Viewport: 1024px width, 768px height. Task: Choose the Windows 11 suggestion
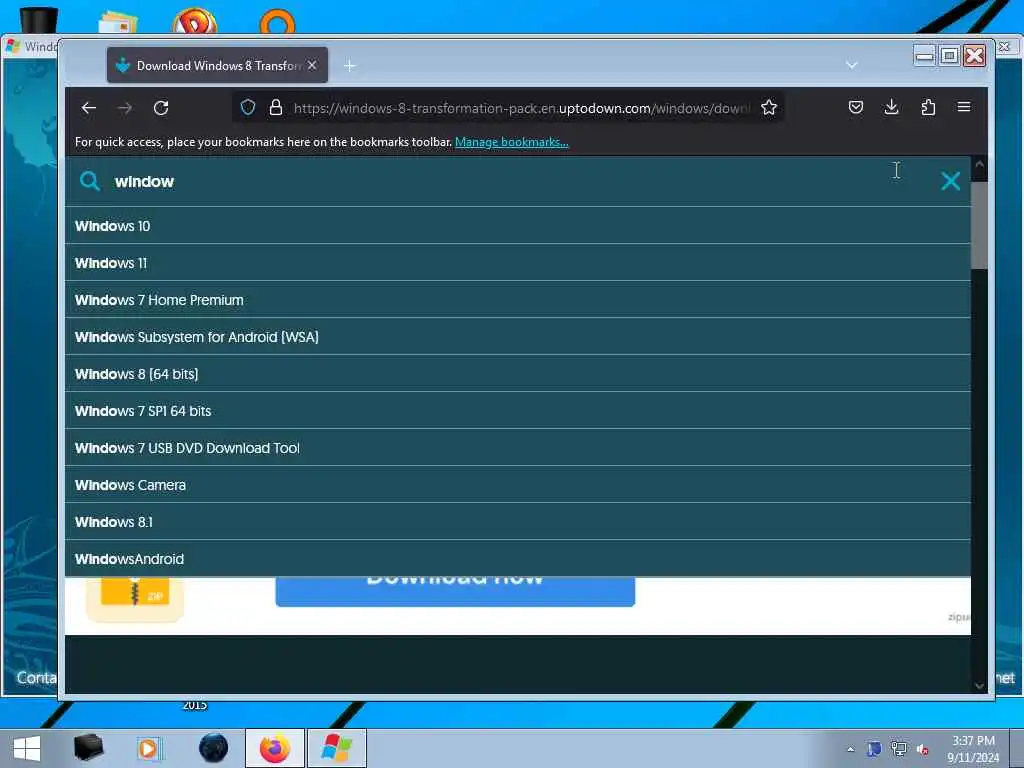coord(518,263)
